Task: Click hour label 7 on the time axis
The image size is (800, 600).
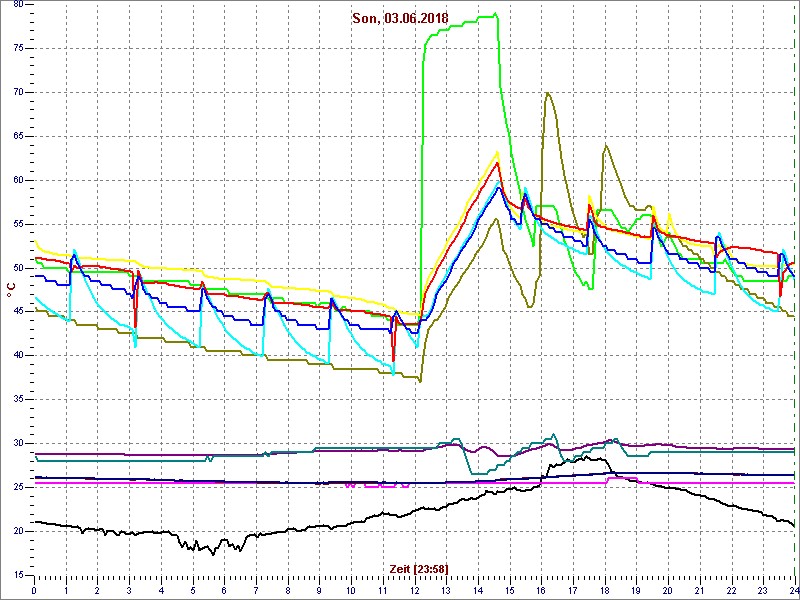Action: tap(256, 589)
